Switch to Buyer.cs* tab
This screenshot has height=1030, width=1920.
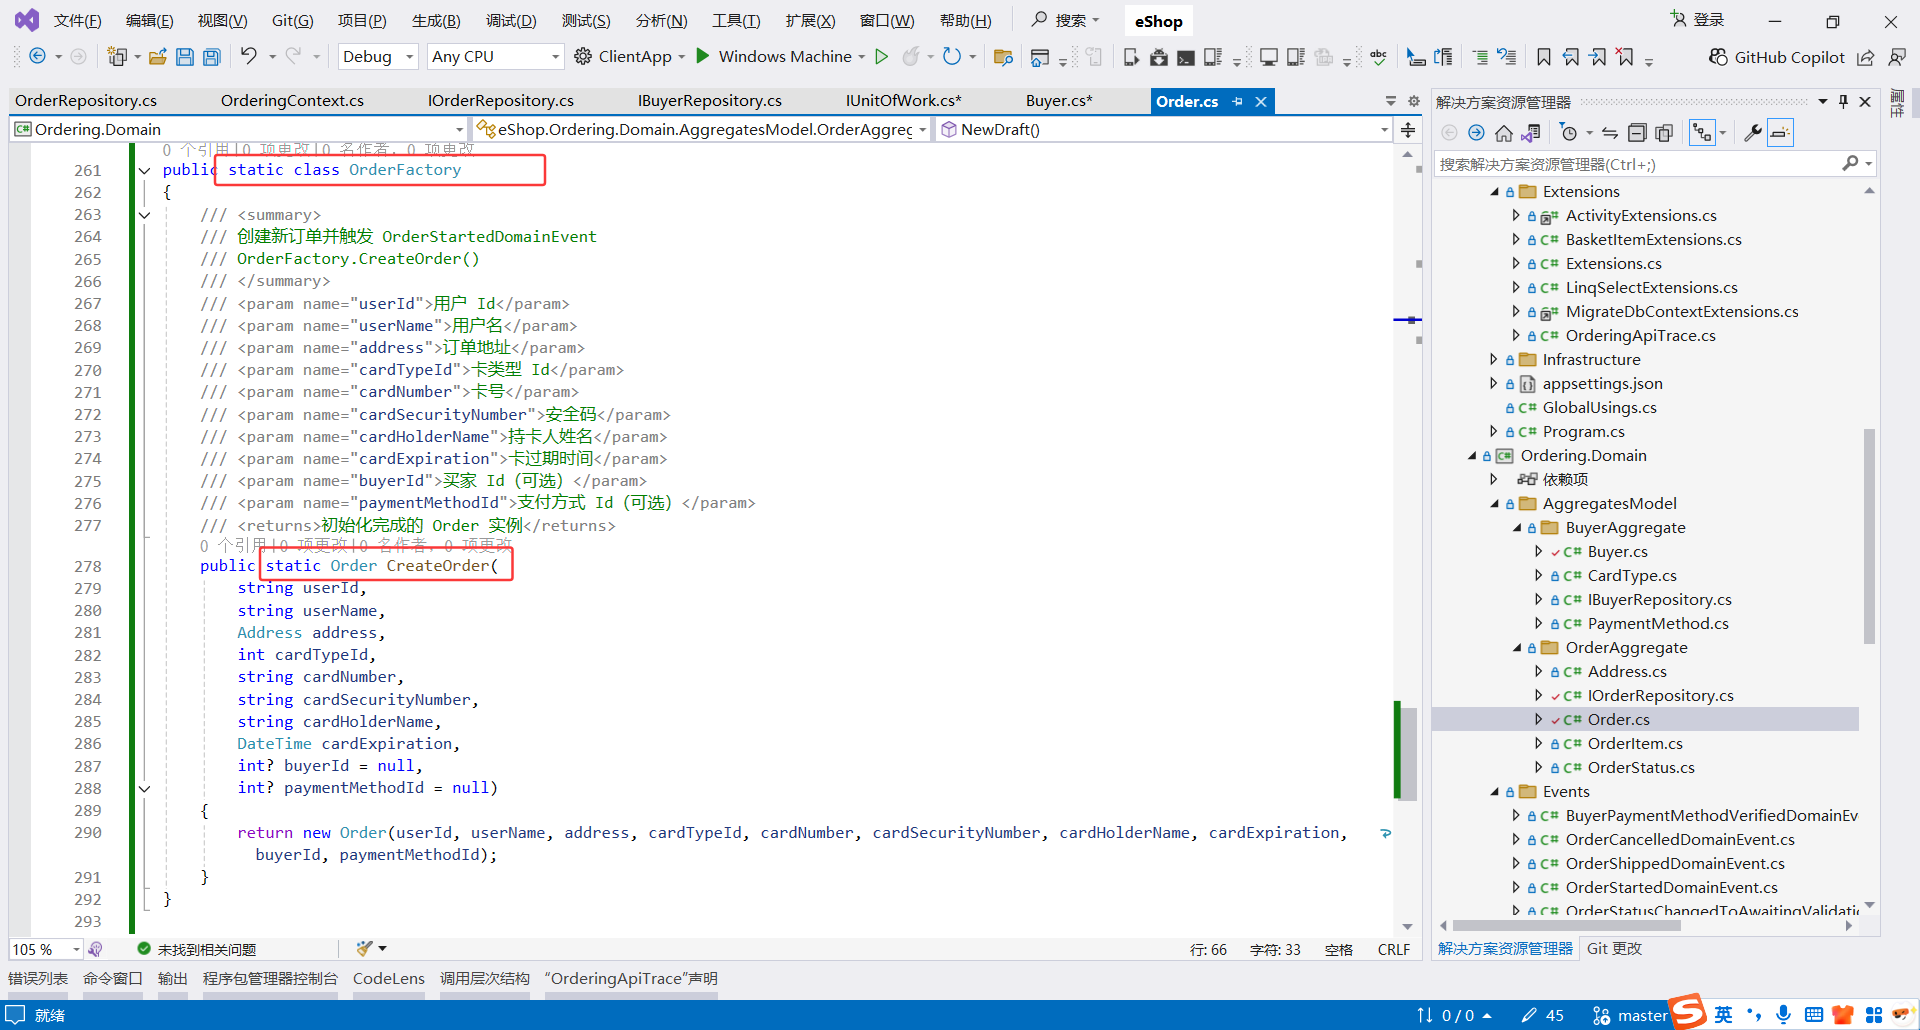coord(1059,101)
